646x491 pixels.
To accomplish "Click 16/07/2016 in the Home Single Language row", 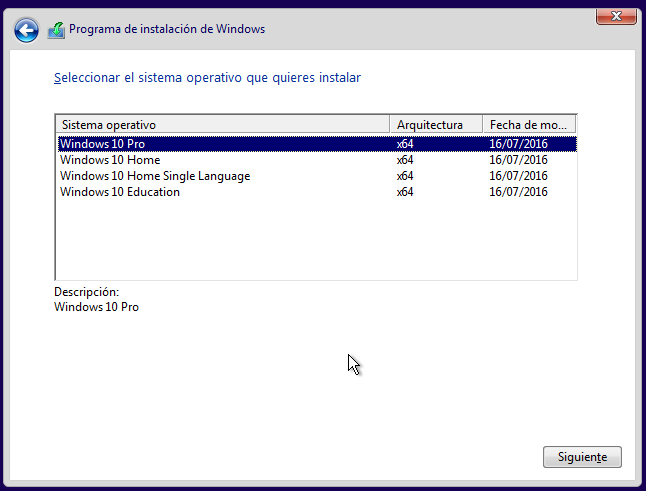I will (518, 176).
